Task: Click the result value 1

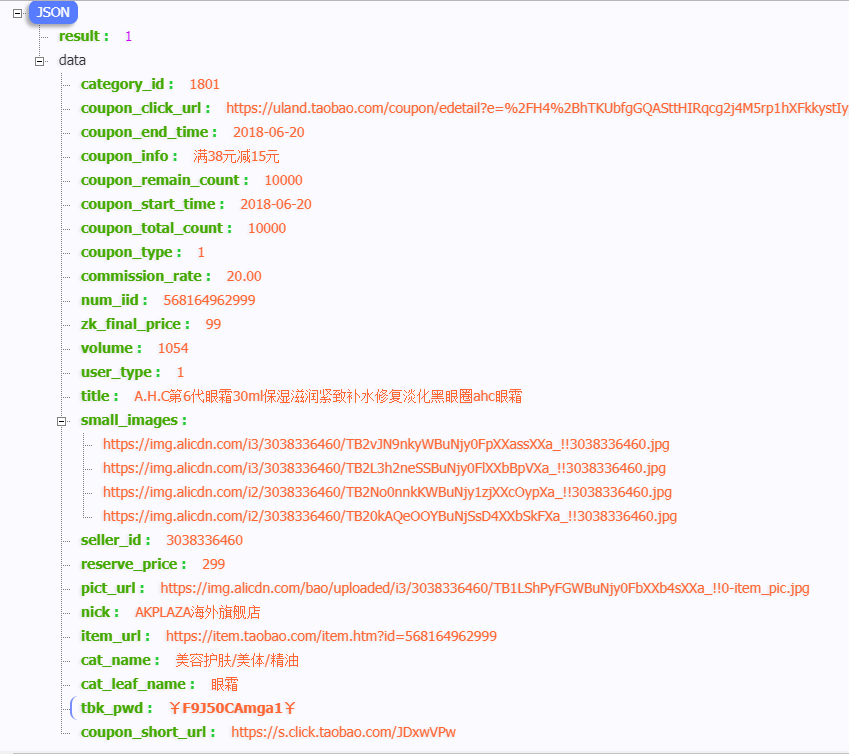Action: tap(128, 36)
